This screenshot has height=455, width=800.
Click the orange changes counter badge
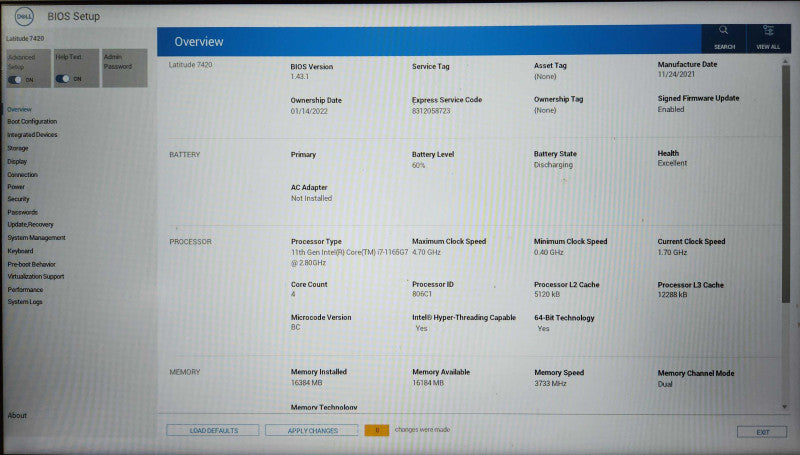[x=377, y=430]
